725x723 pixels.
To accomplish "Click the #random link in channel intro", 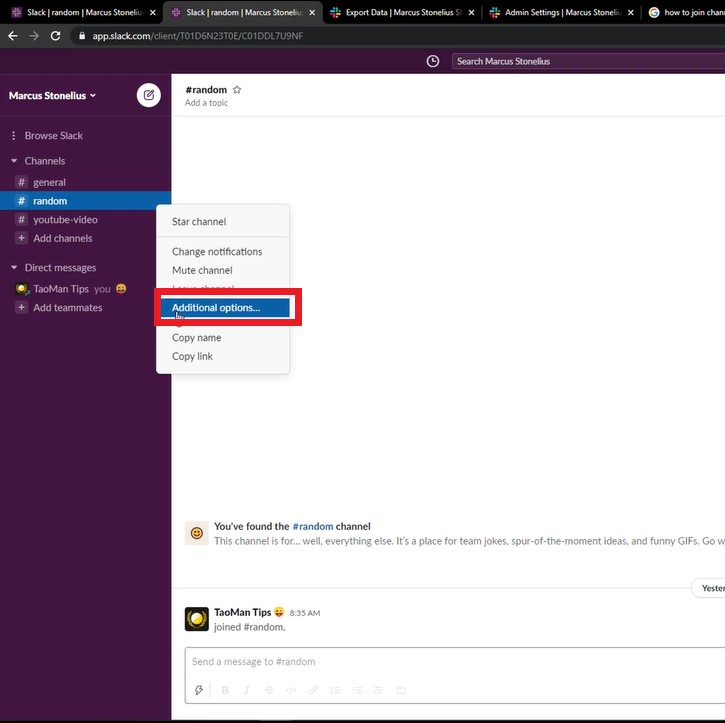I will tap(313, 526).
